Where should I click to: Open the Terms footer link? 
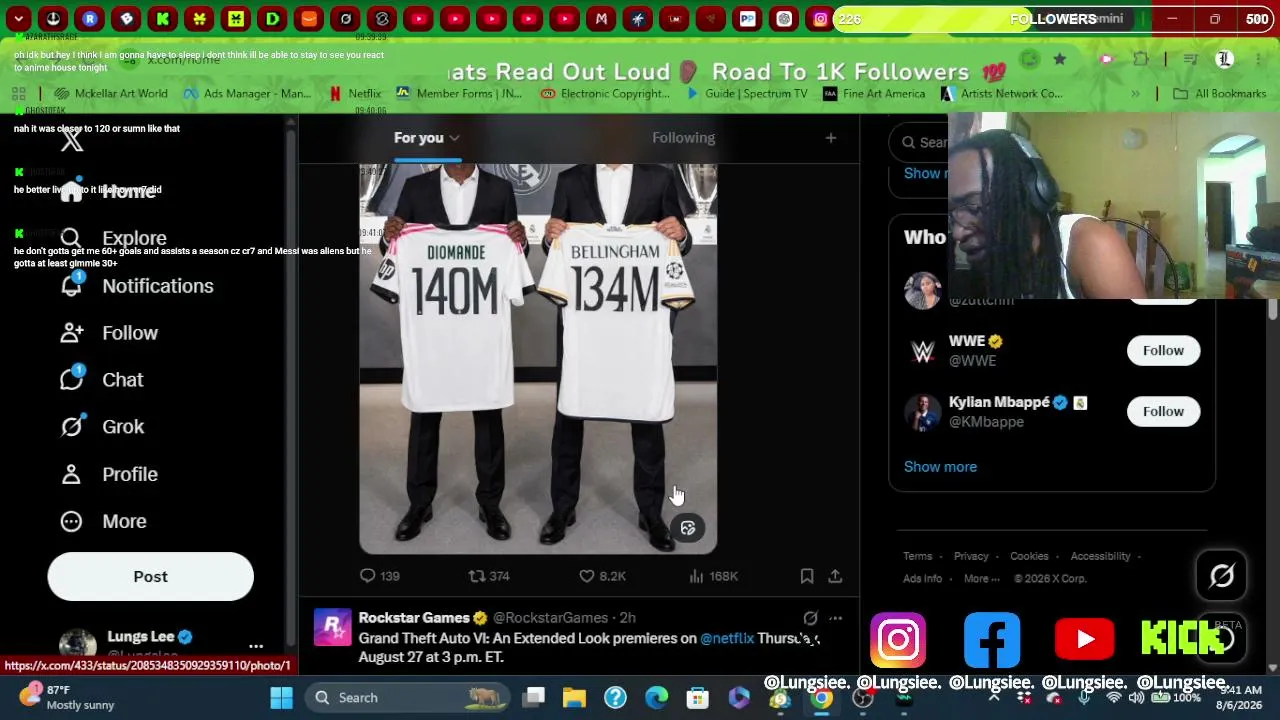pos(917,556)
